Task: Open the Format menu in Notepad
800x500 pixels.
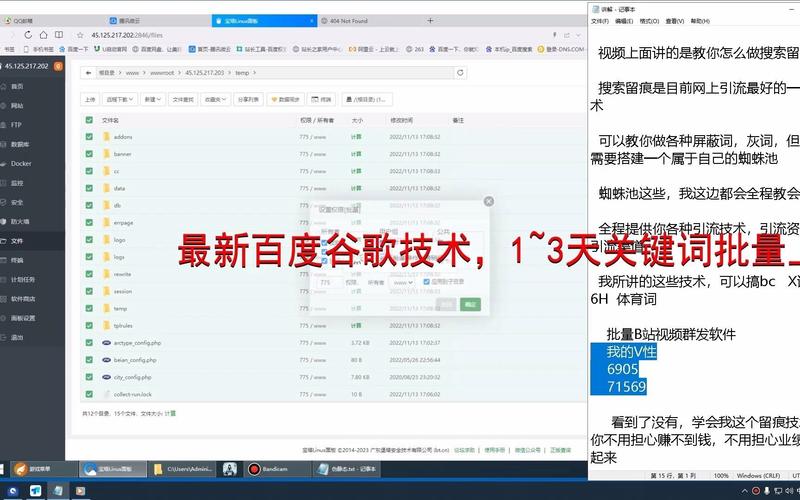Action: coord(649,21)
